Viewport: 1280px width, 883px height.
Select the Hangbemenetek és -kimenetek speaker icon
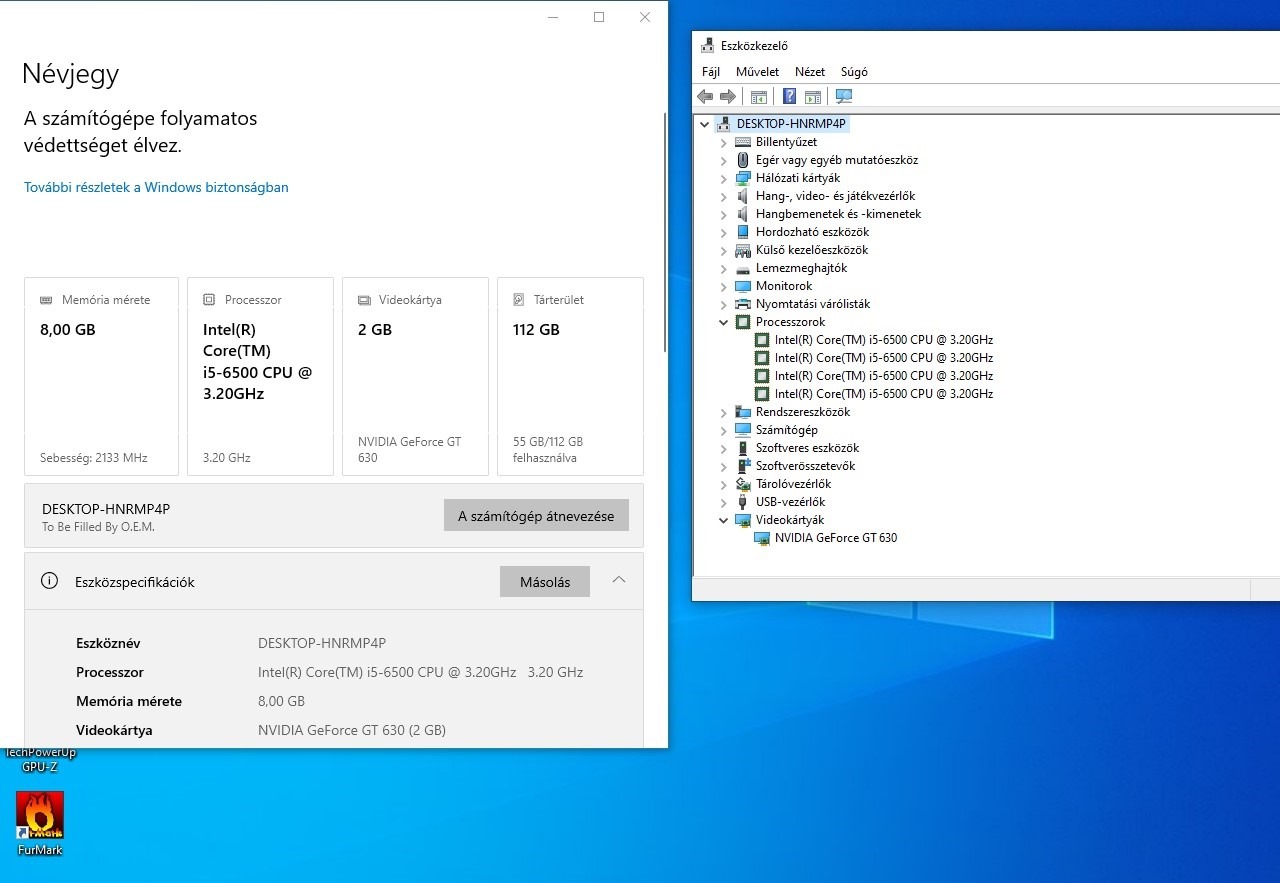click(x=743, y=214)
